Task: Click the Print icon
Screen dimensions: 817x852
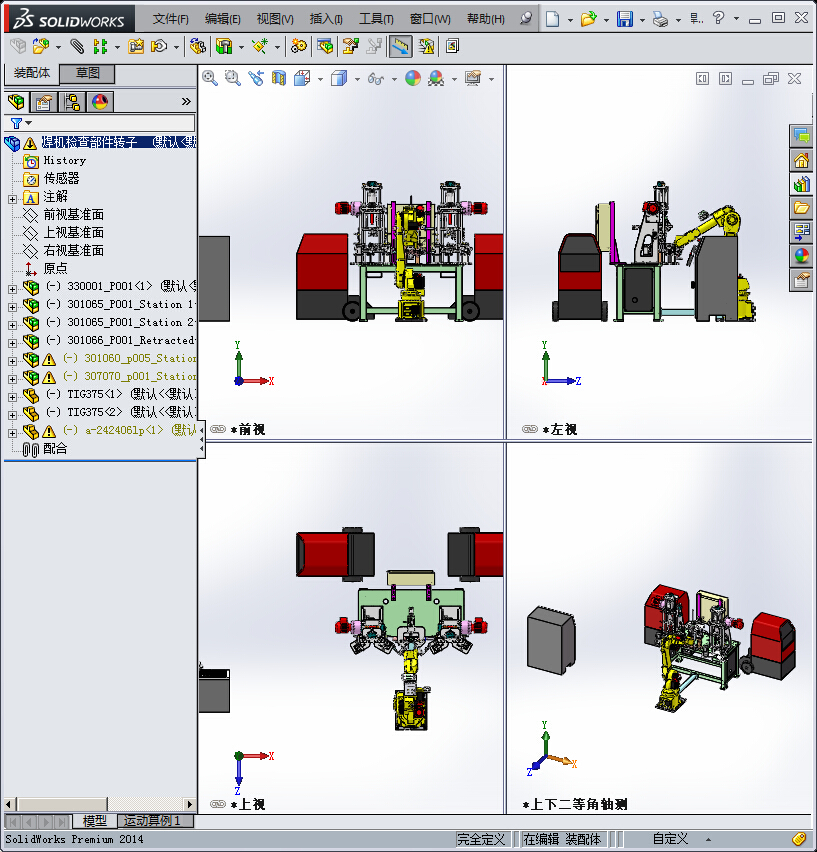Action: click(x=661, y=20)
